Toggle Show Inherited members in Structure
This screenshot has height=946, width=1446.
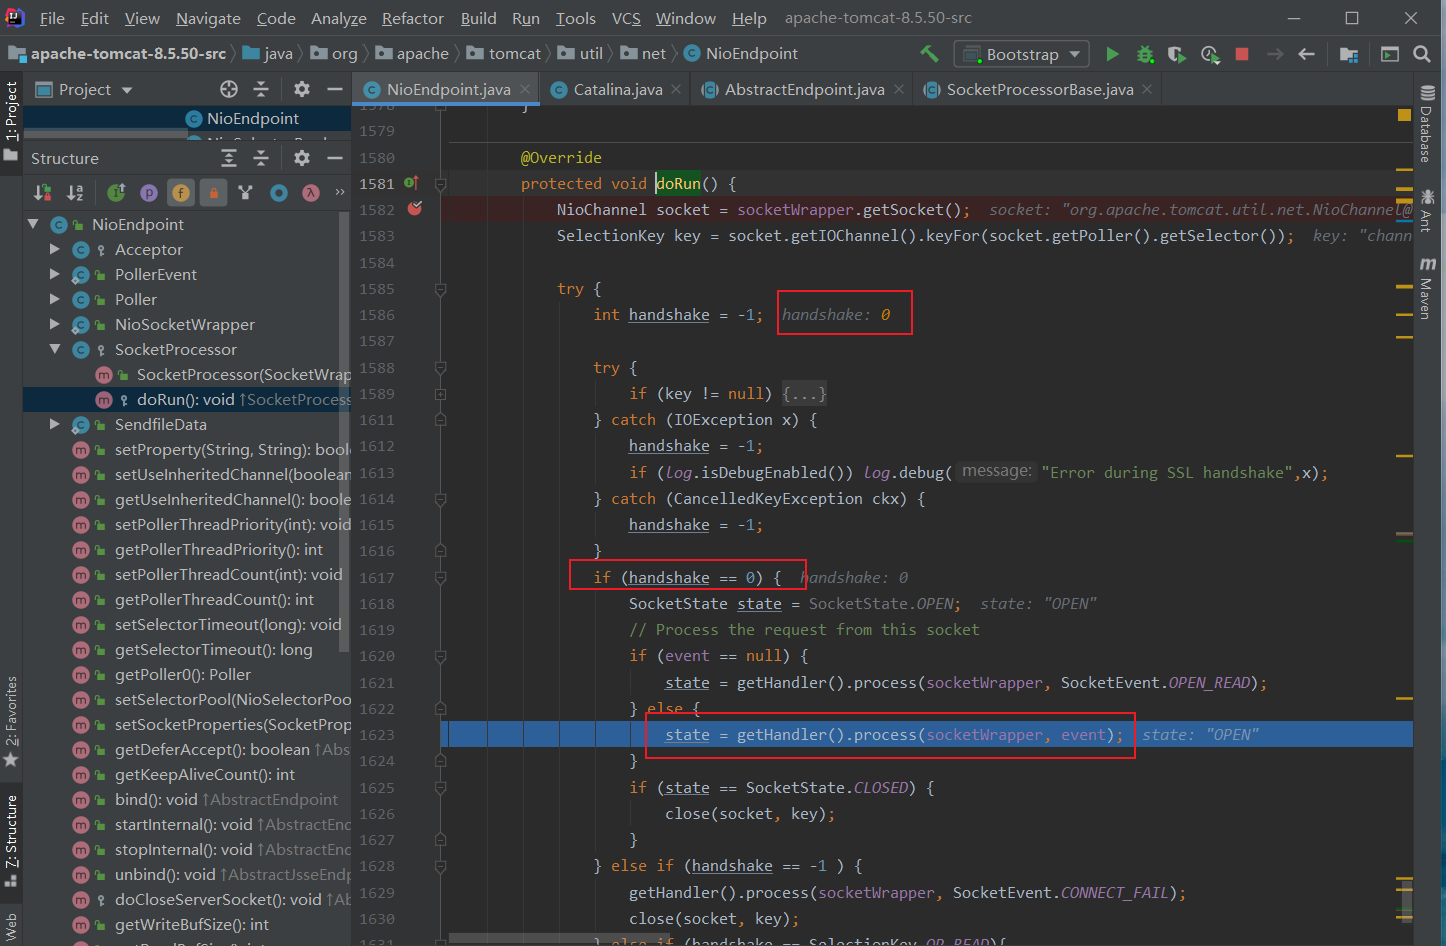click(x=116, y=192)
